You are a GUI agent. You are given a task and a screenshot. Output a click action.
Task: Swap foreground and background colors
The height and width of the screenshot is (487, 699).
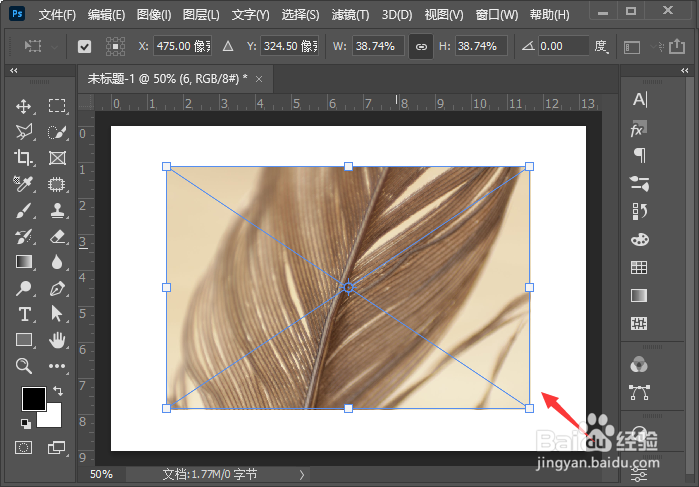pyautogui.click(x=58, y=391)
